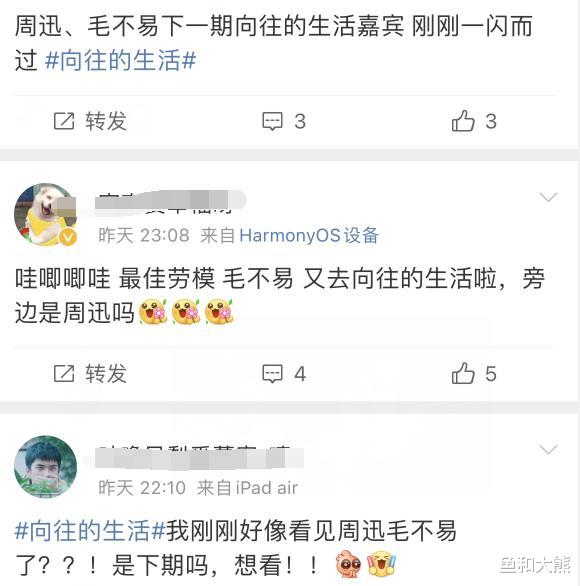Expand options chevron for the HarmonyOS post

point(548,197)
